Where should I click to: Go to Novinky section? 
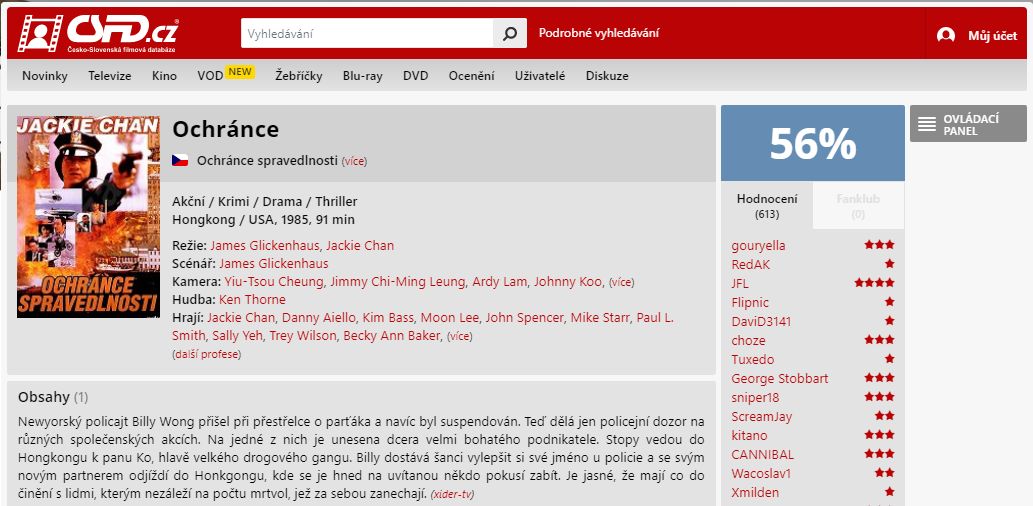pyautogui.click(x=45, y=76)
